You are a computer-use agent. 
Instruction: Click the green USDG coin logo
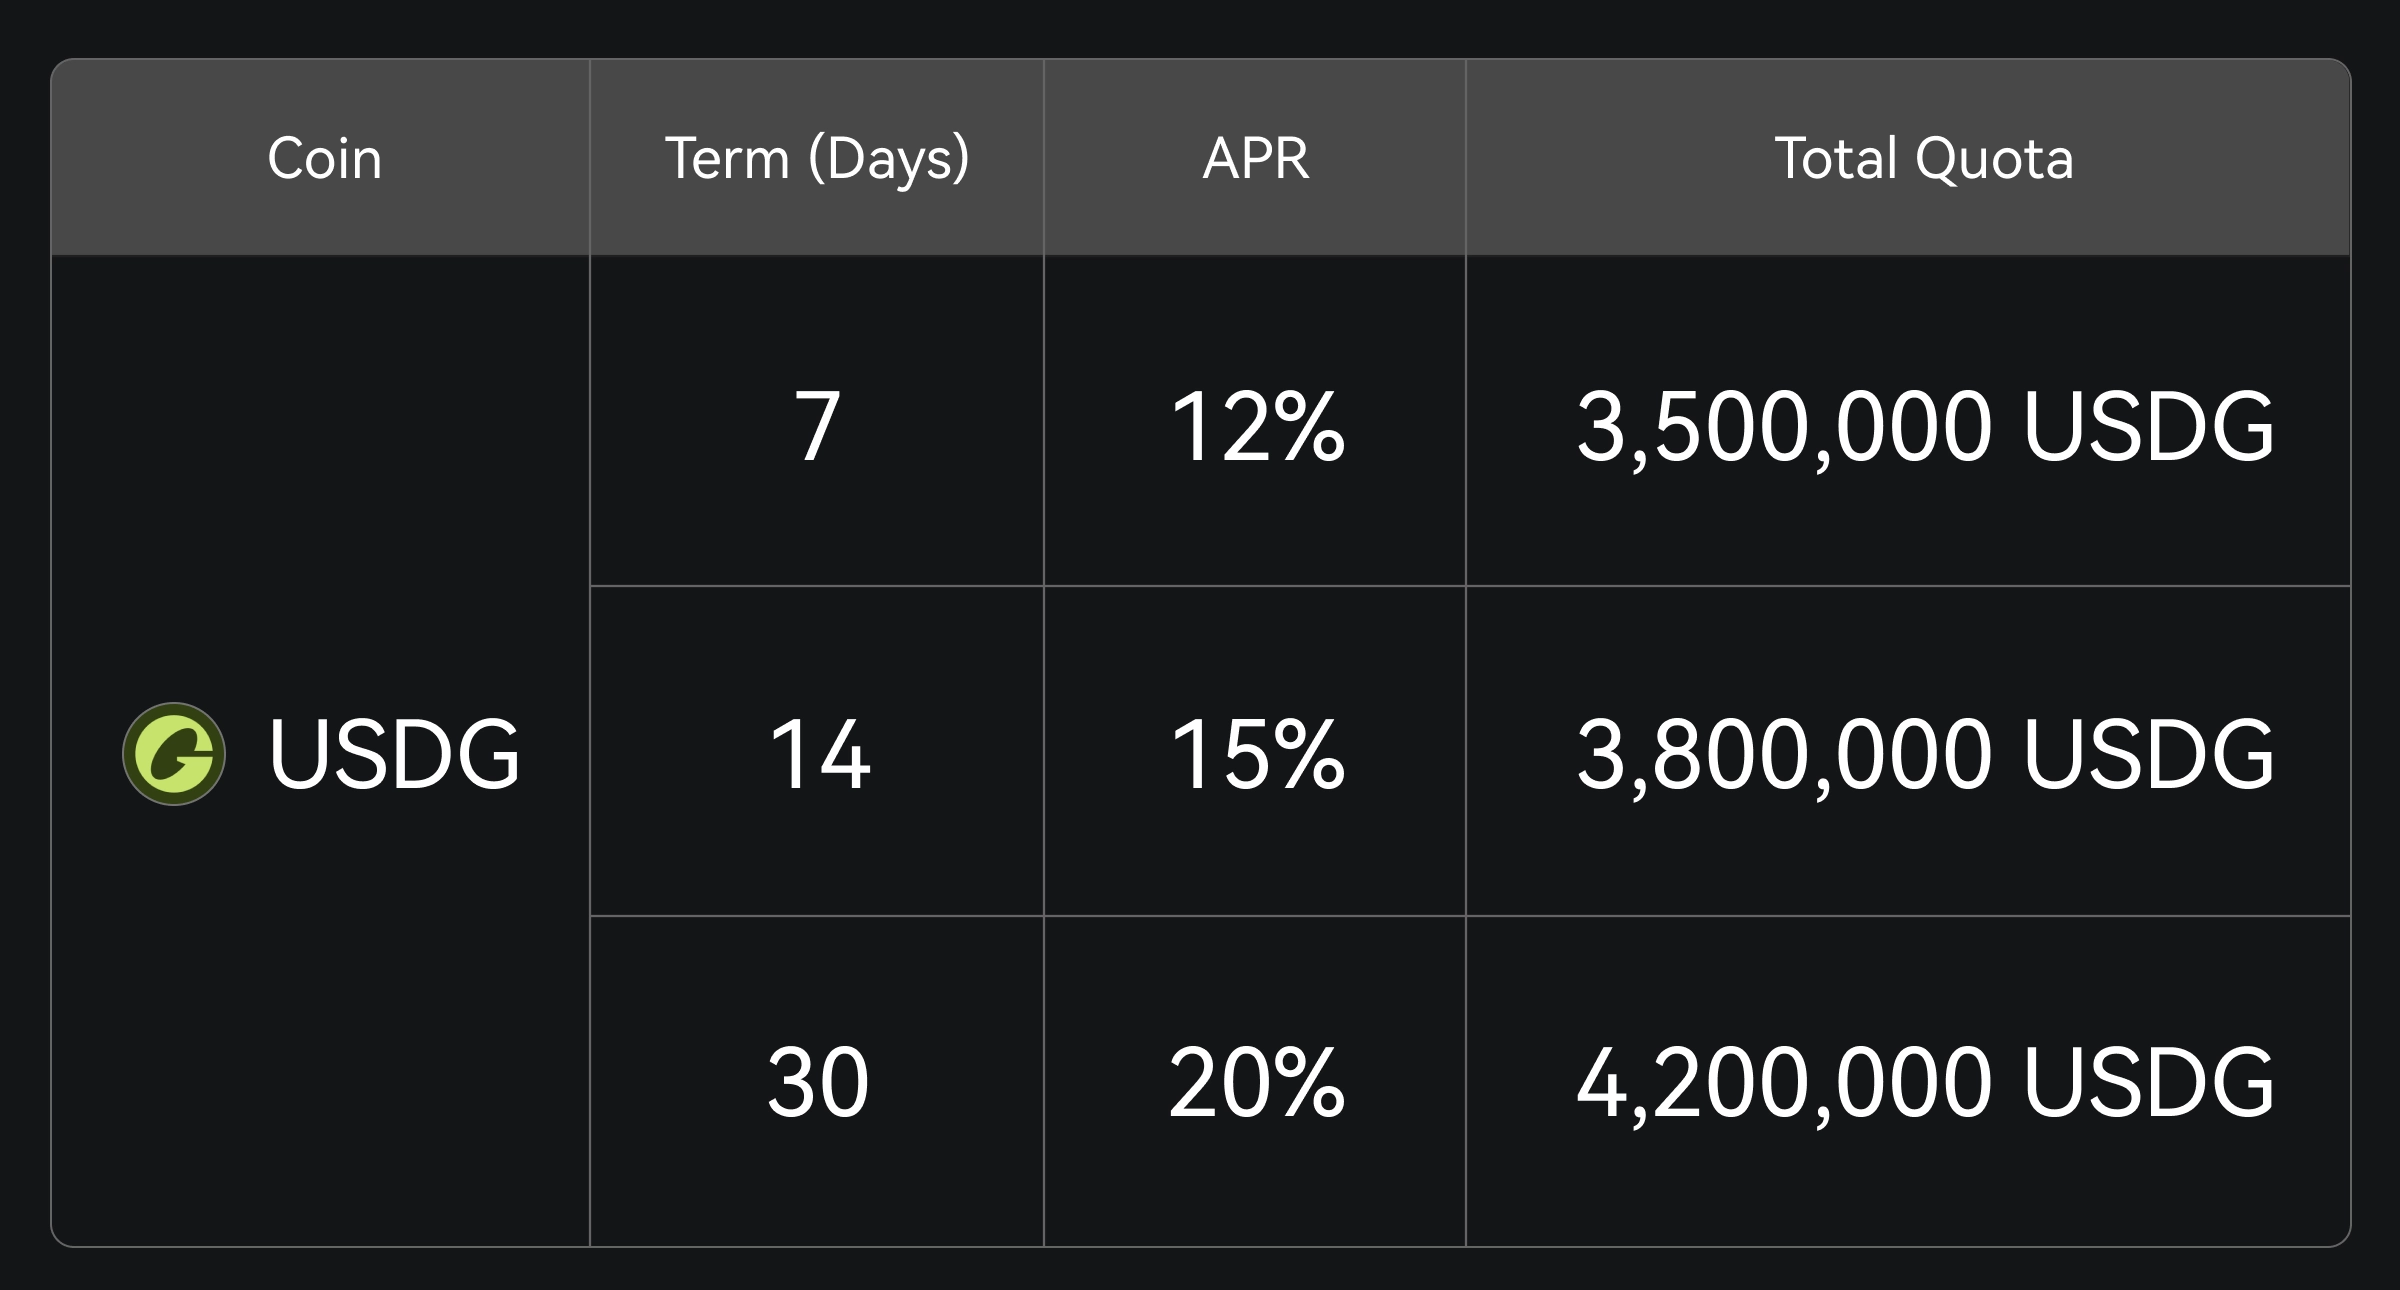coord(174,754)
